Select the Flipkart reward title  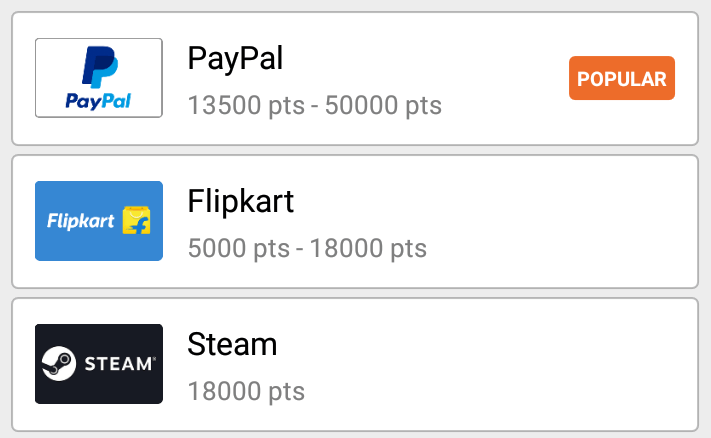[x=241, y=202]
